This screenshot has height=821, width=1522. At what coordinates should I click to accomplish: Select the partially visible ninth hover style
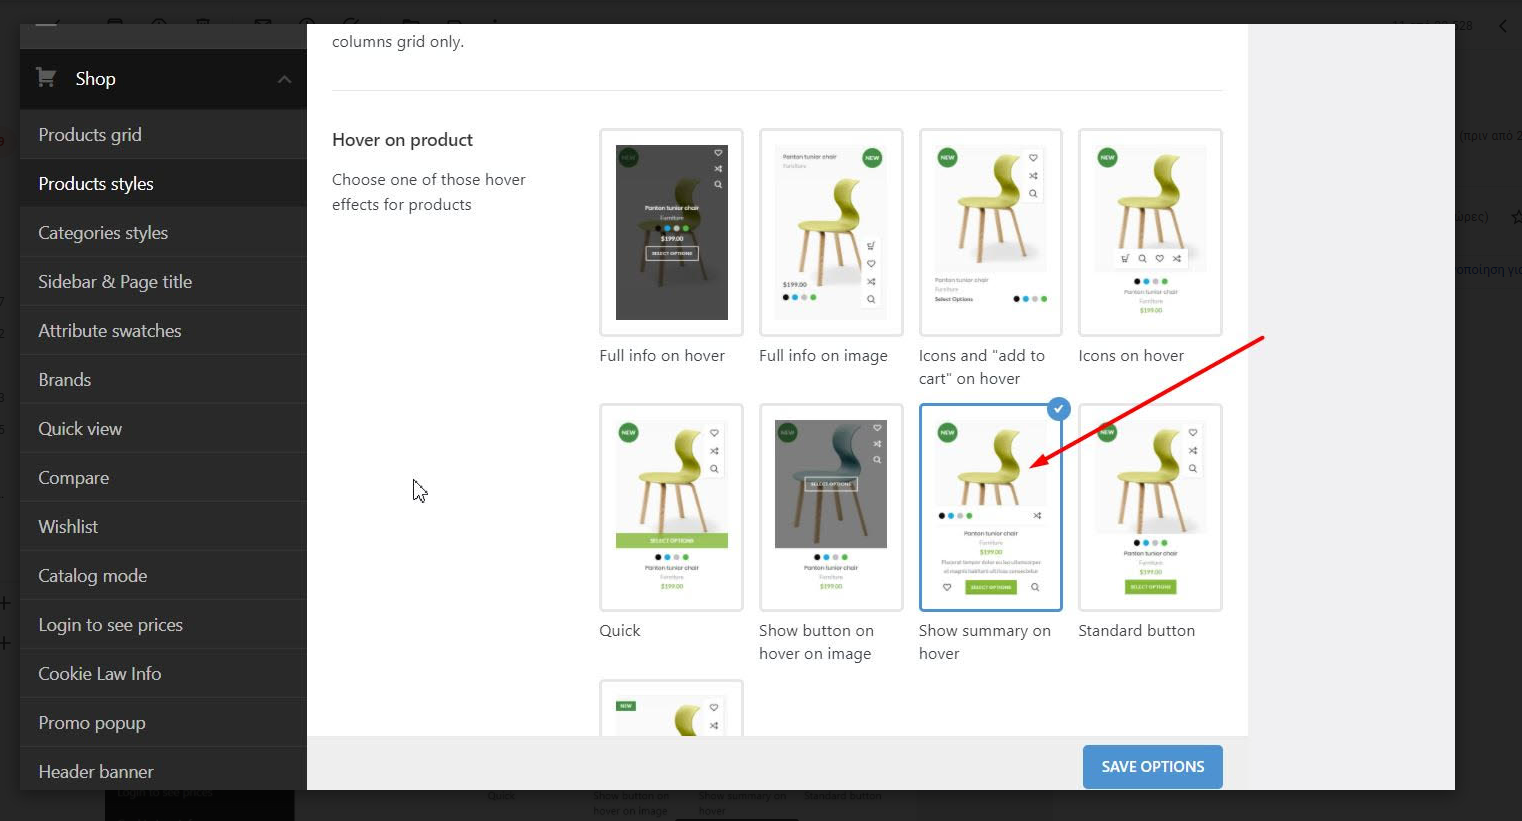671,708
